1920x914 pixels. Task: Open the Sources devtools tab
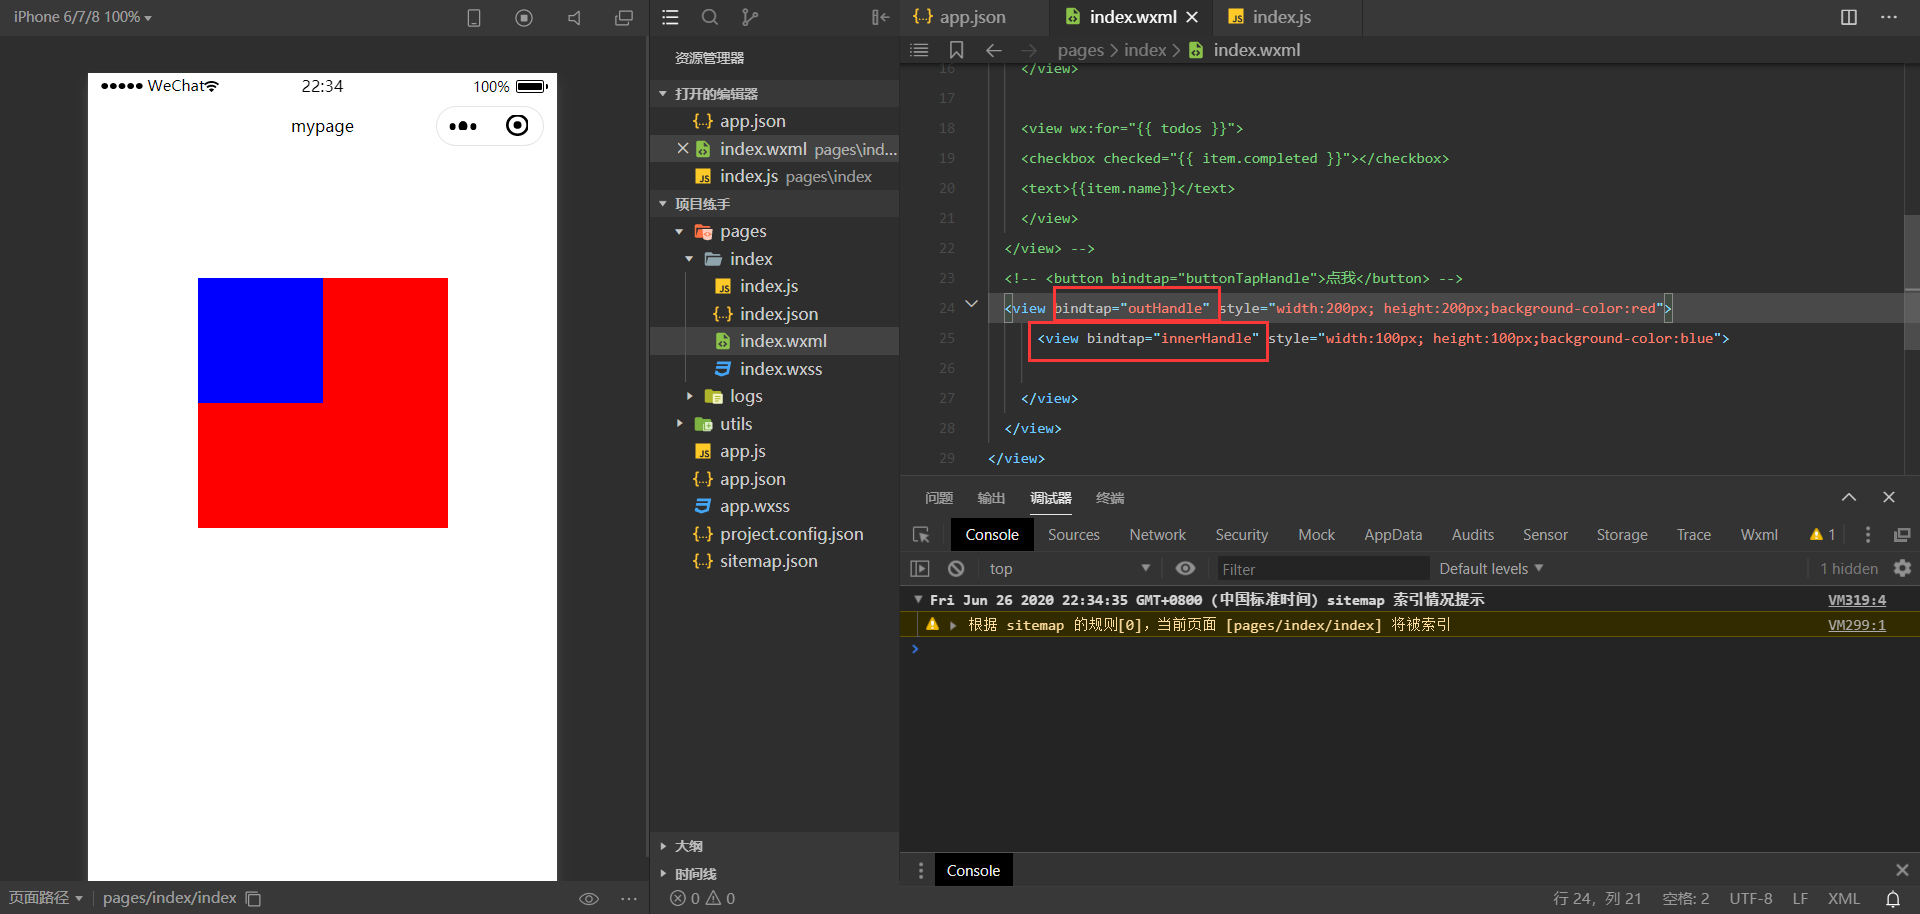(x=1074, y=535)
